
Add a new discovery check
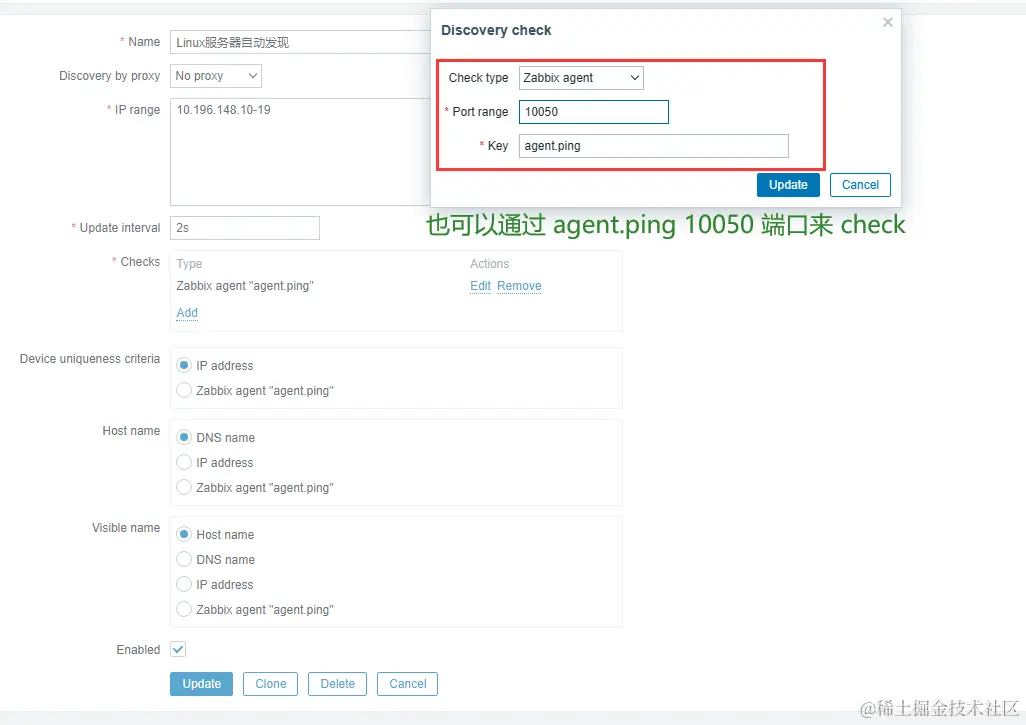pos(187,313)
